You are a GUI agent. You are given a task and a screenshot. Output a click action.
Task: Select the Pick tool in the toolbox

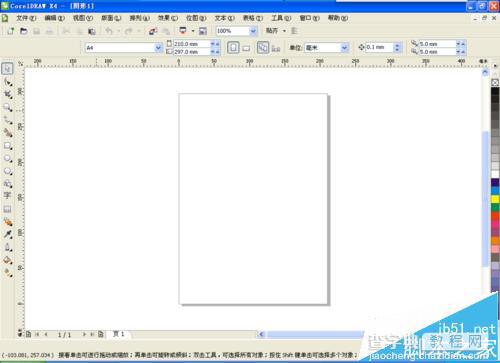pos(7,68)
